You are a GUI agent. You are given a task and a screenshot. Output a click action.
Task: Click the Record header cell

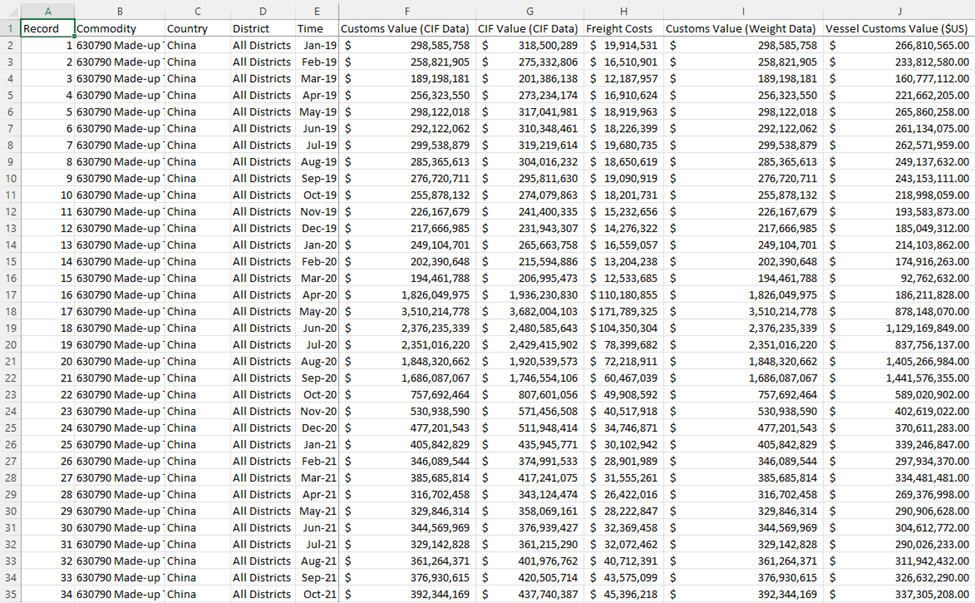pos(48,29)
